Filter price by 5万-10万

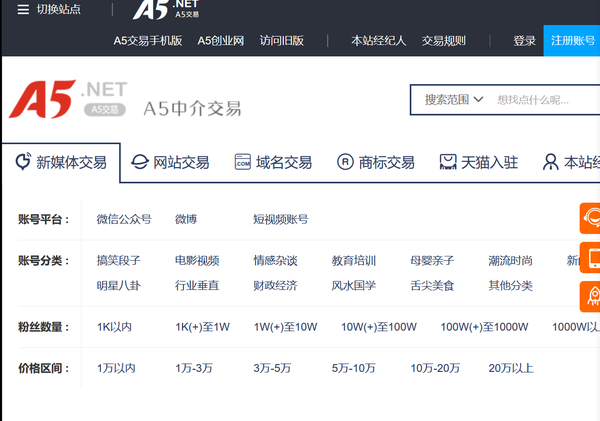point(354,368)
